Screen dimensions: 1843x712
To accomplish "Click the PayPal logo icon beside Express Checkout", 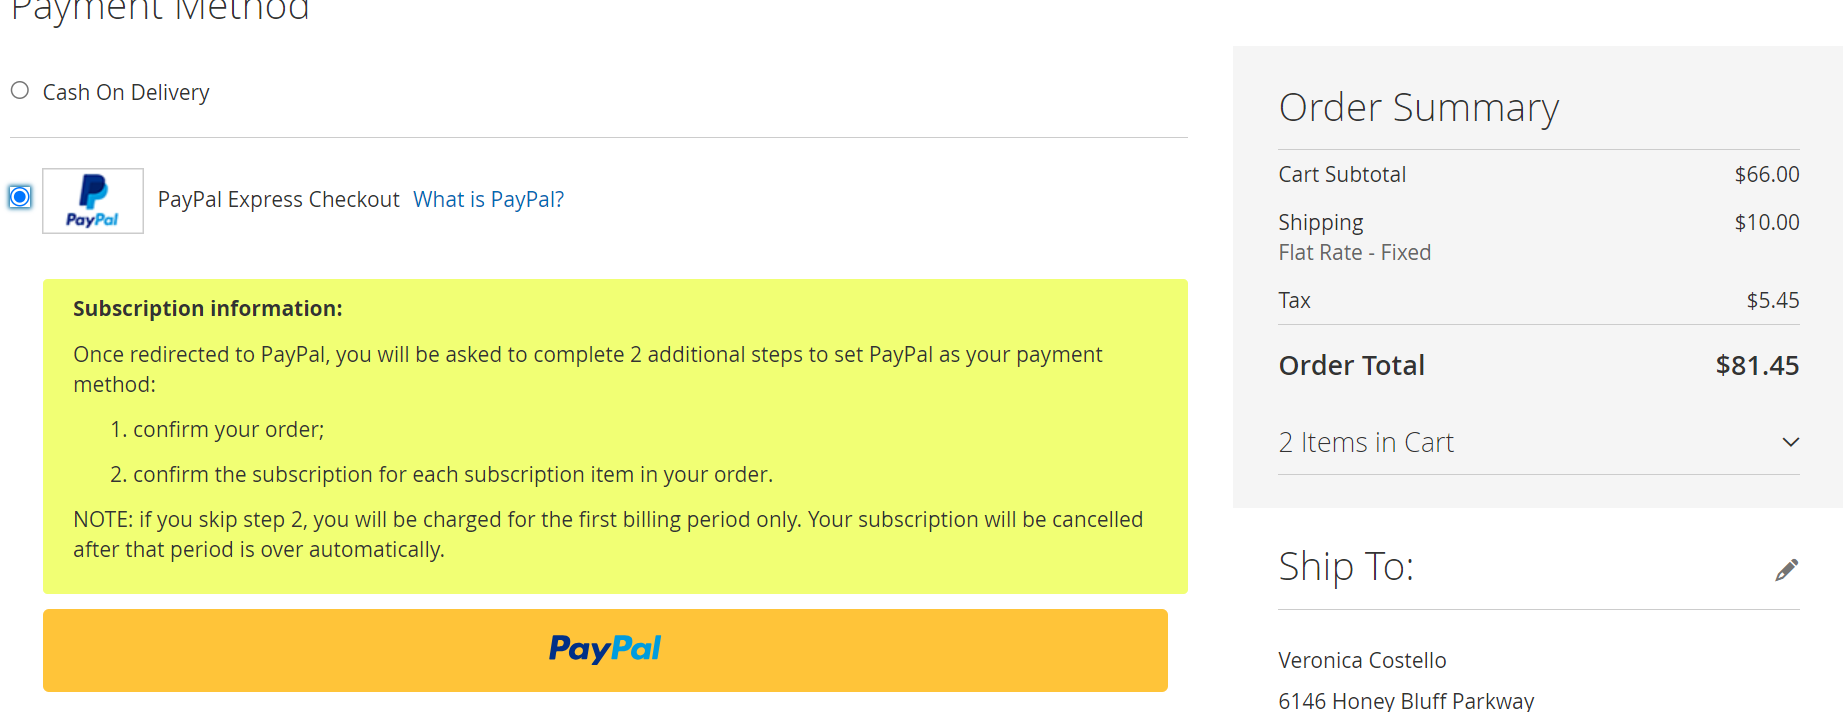I will [x=93, y=201].
